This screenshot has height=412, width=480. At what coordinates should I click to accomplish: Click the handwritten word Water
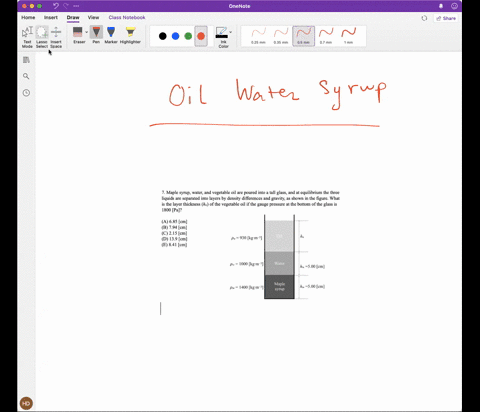click(267, 90)
